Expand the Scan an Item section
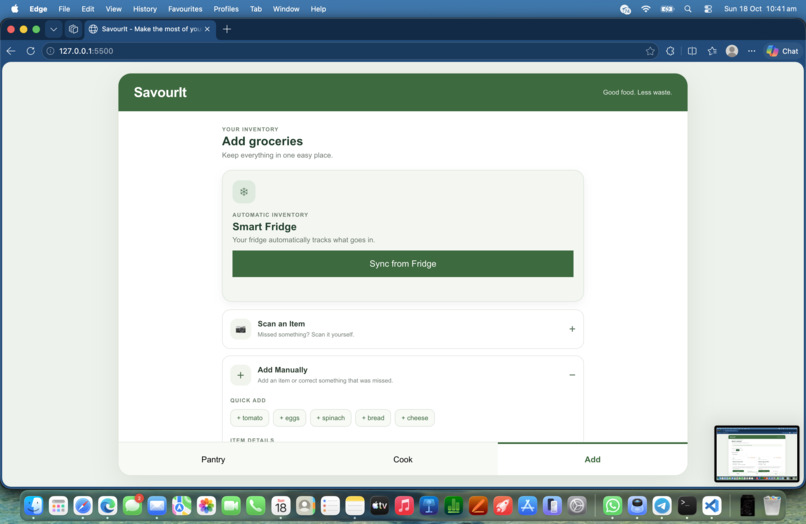The width and height of the screenshot is (806, 524). click(x=572, y=329)
